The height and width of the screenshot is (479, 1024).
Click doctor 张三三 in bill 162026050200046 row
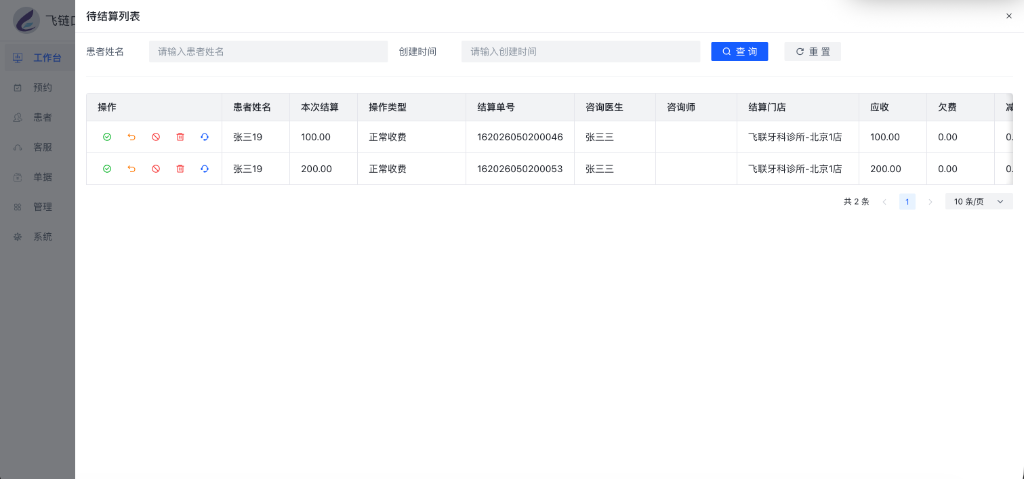pos(600,137)
